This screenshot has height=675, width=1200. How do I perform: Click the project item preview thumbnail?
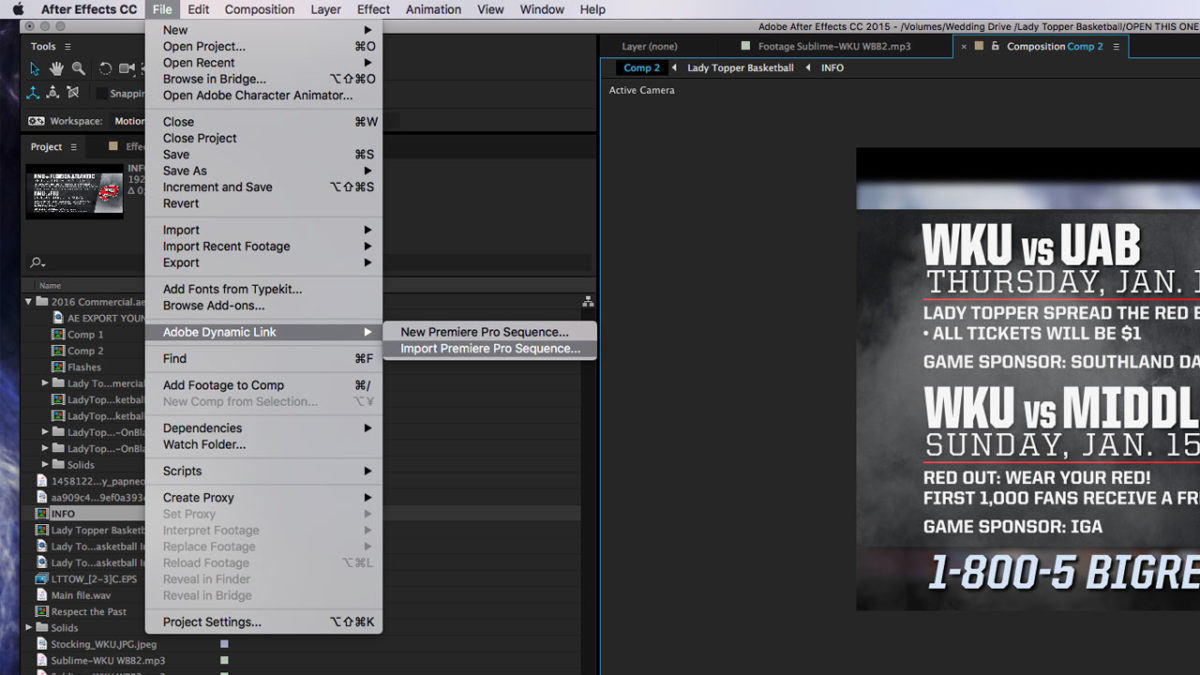pos(74,190)
